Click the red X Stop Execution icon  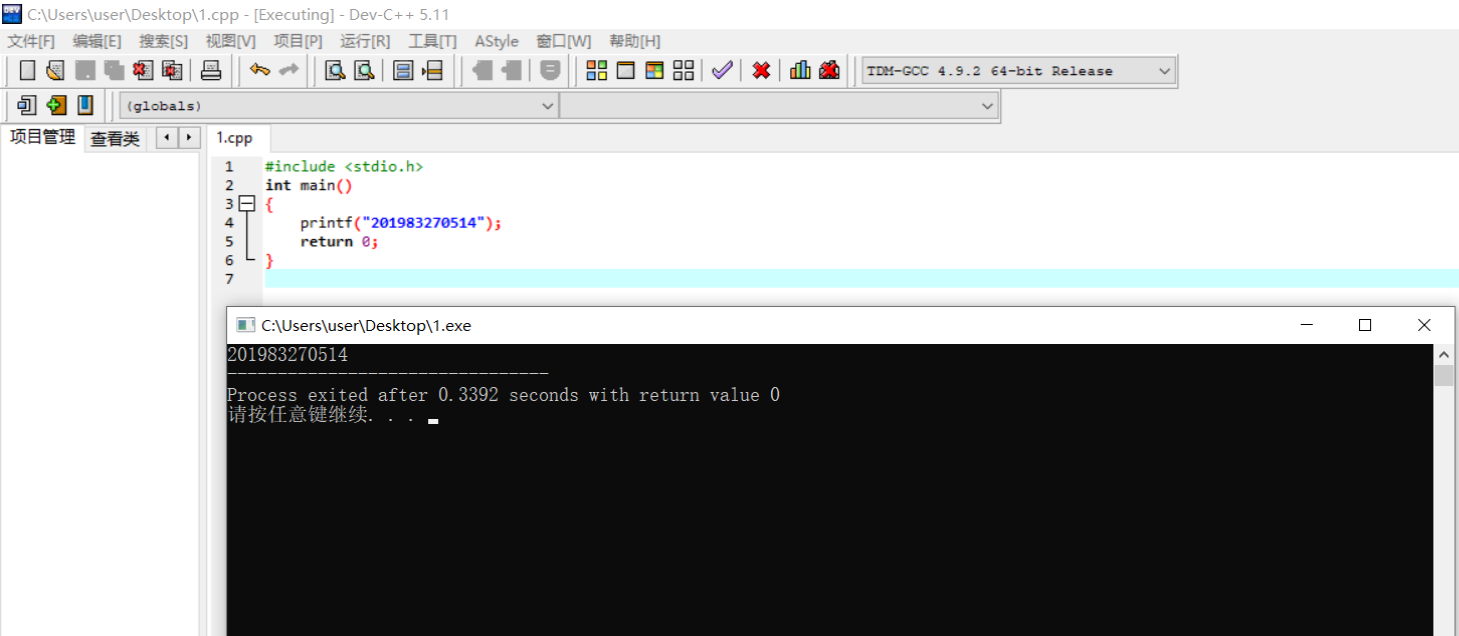(x=761, y=70)
